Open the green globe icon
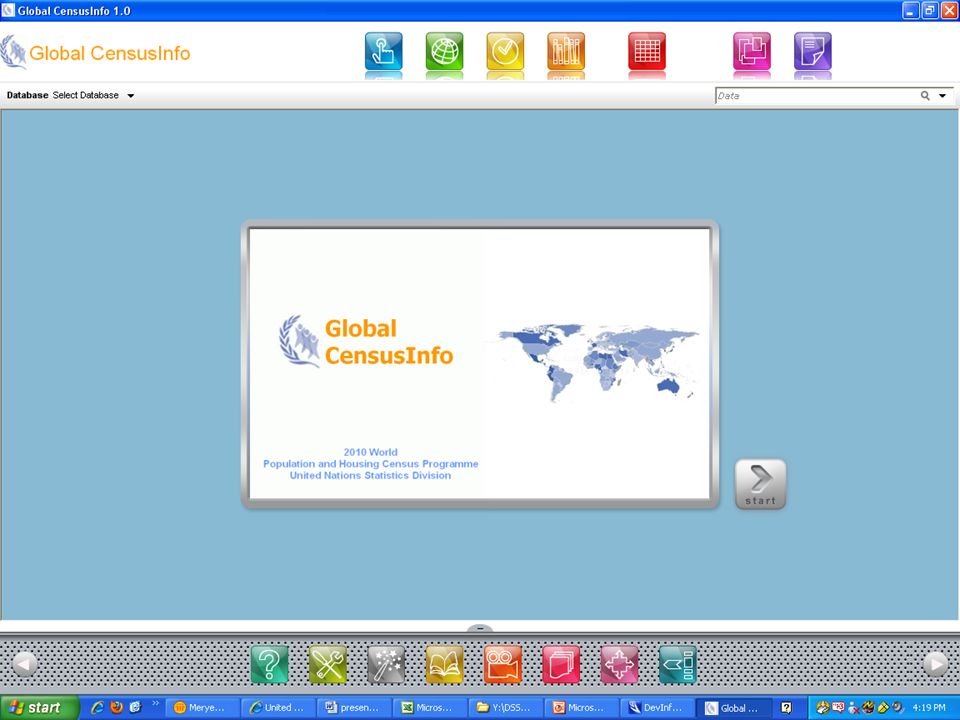The width and height of the screenshot is (960, 720). click(444, 51)
